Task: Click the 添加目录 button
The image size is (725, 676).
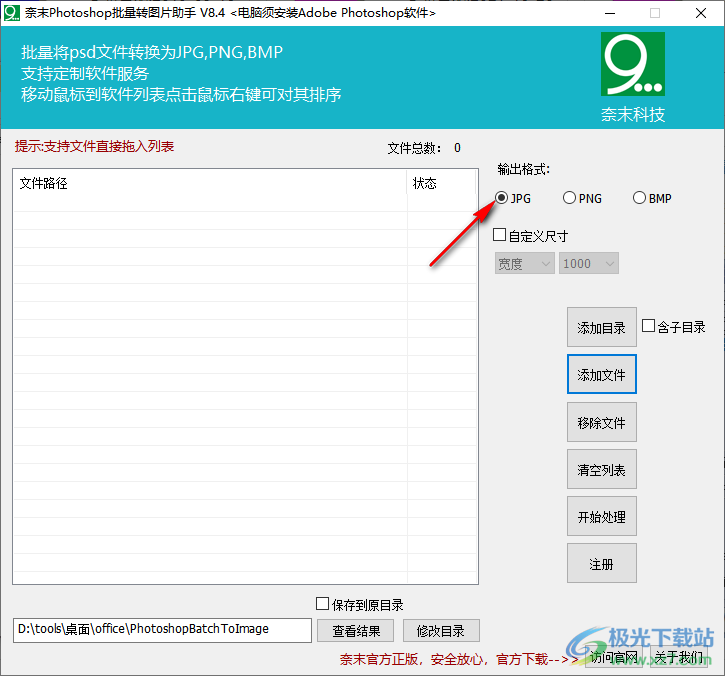Action: coord(602,327)
